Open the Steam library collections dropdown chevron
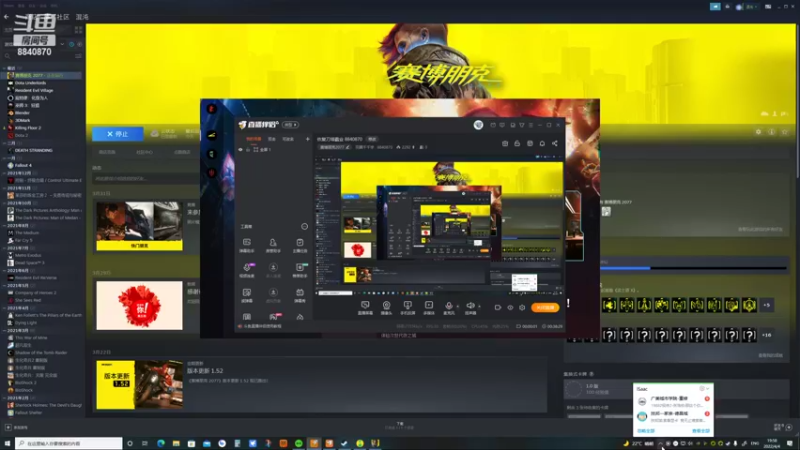Viewport: 800px width, 450px height. point(62,44)
